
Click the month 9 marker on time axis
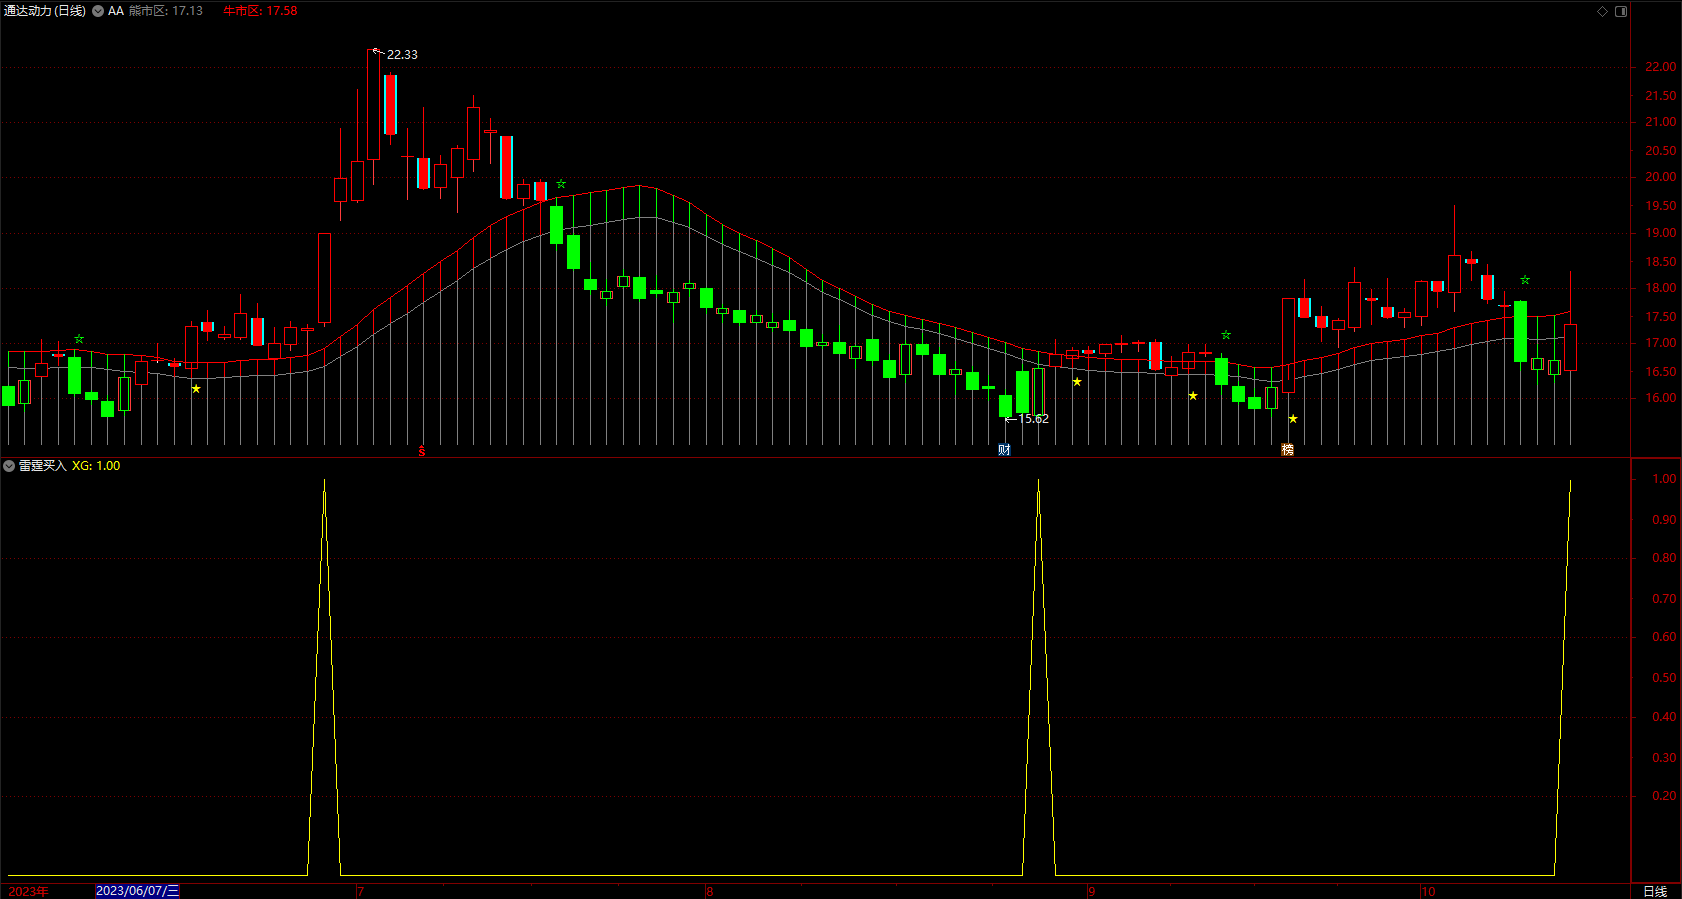[x=1092, y=891]
